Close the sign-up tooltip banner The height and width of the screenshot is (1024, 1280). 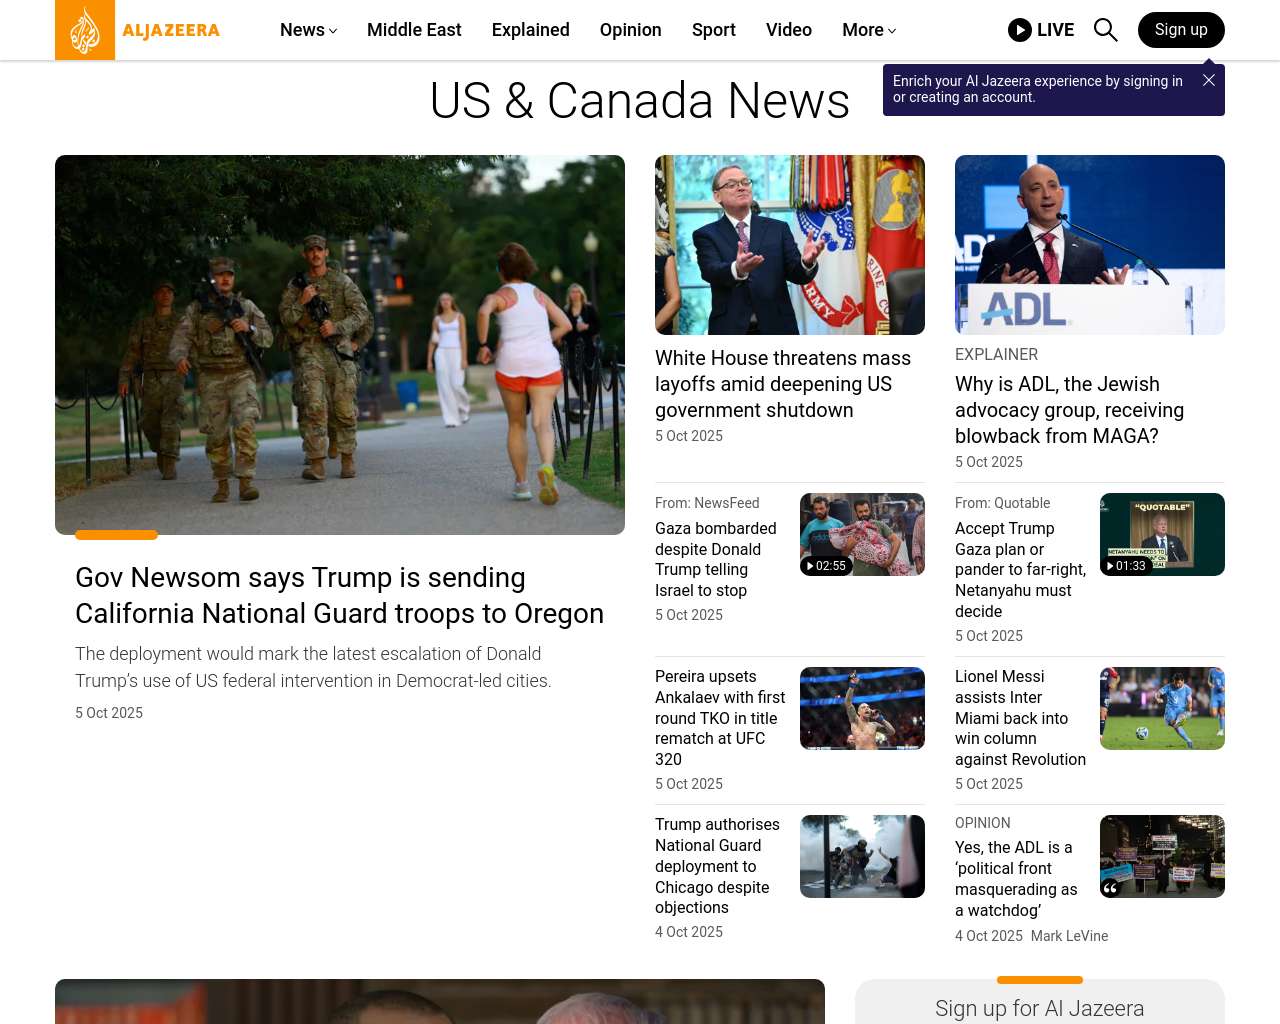[1209, 80]
